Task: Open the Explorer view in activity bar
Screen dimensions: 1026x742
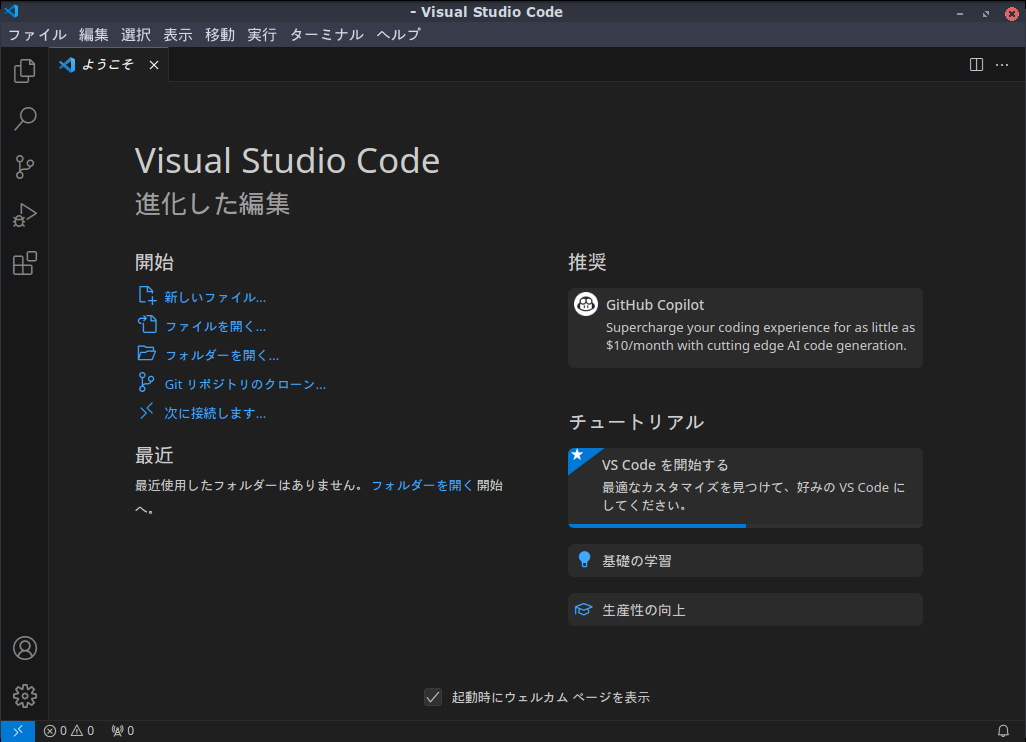Action: click(24, 71)
